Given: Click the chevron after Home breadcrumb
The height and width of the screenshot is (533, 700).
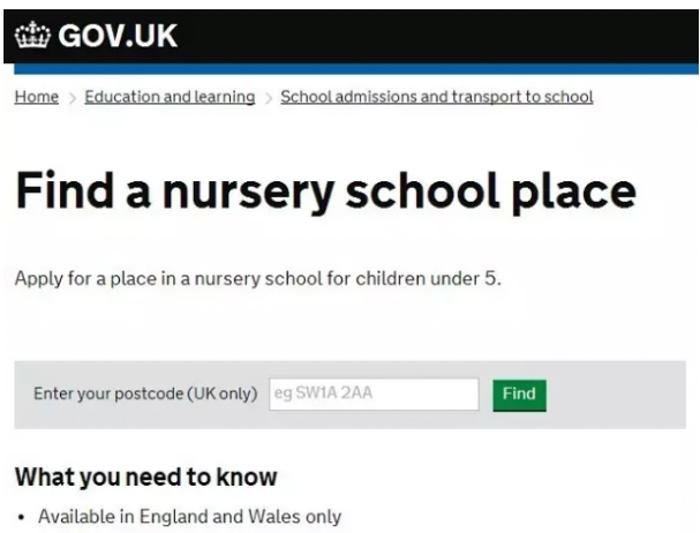Looking at the screenshot, I should pos(72,98).
